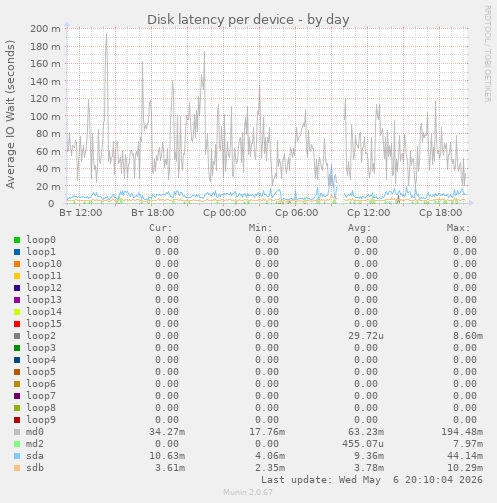Screen dimensions: 497x503
Task: Click the loop1 blue color swatch
Action: [17, 252]
